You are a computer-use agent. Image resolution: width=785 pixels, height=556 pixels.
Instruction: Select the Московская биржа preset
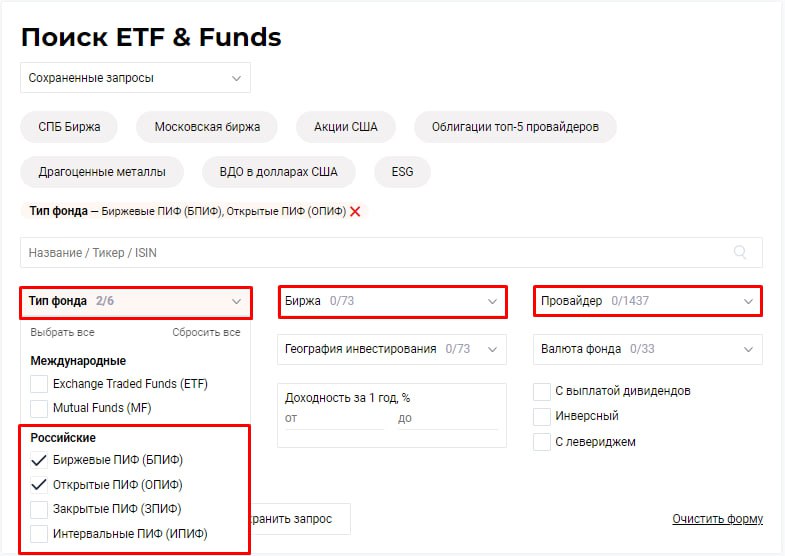pos(207,127)
